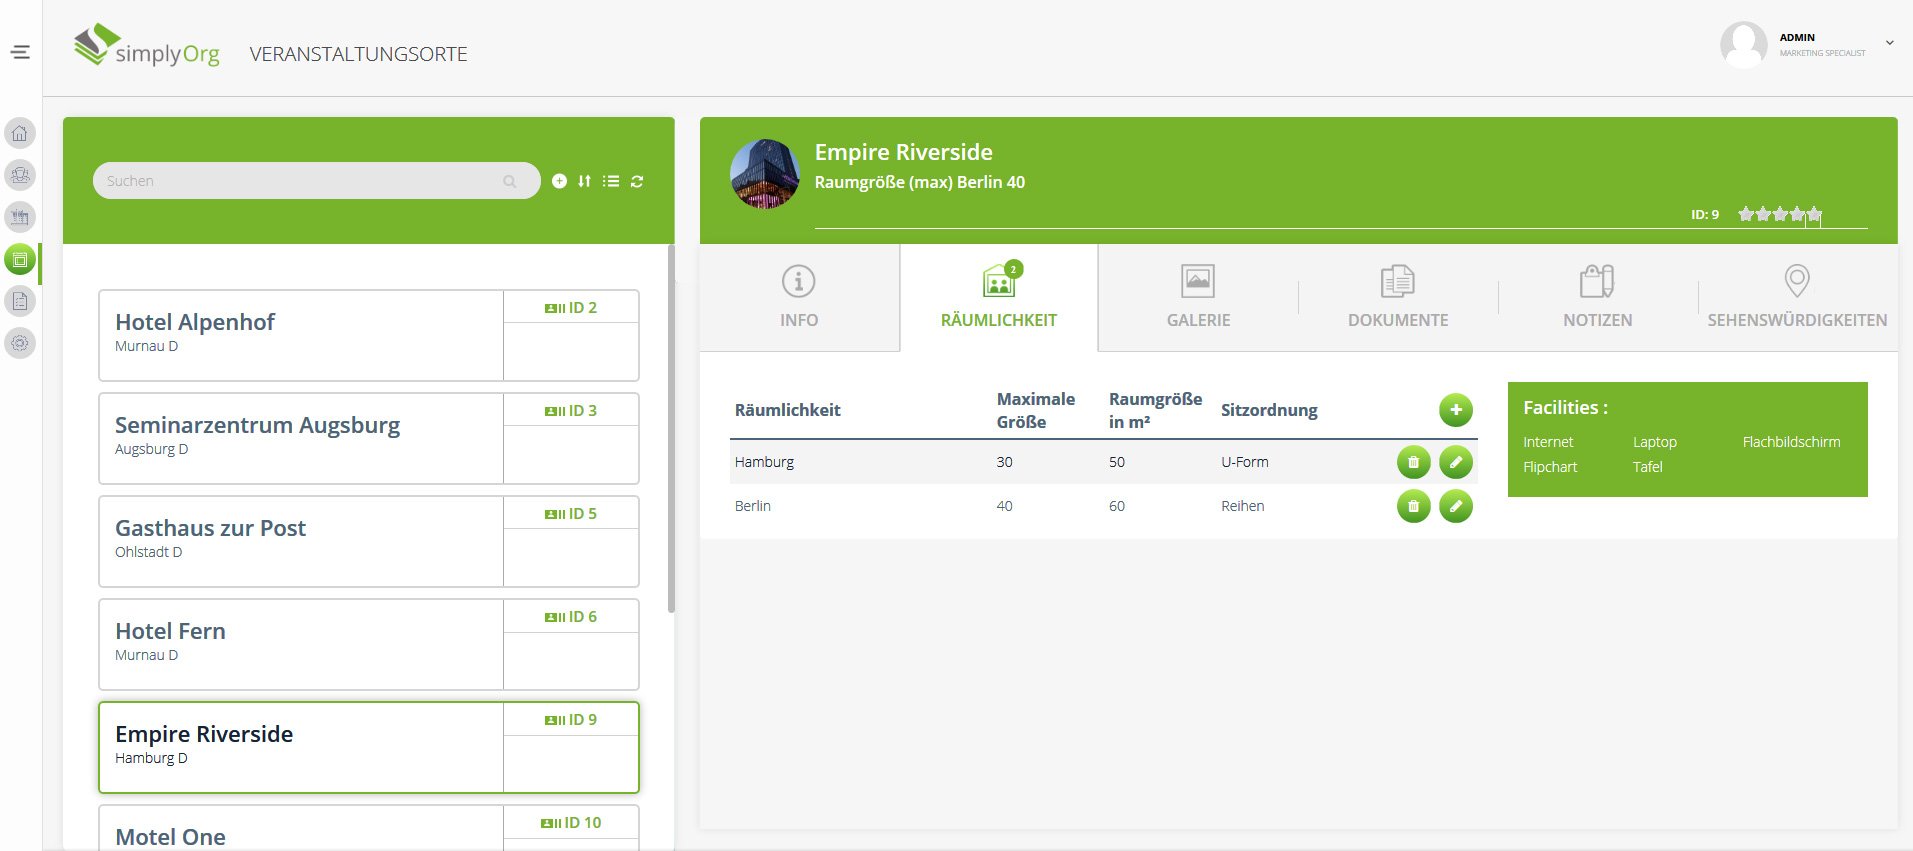Click the magnifier icon in search
The width and height of the screenshot is (1913, 851).
[510, 181]
